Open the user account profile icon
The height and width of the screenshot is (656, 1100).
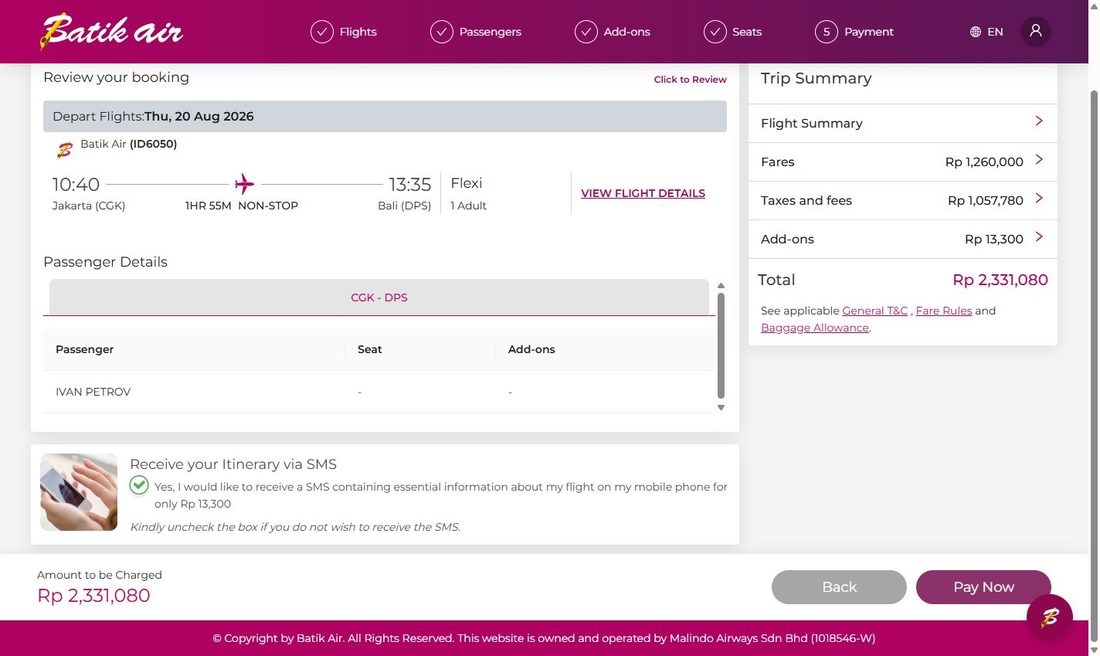pyautogui.click(x=1035, y=32)
